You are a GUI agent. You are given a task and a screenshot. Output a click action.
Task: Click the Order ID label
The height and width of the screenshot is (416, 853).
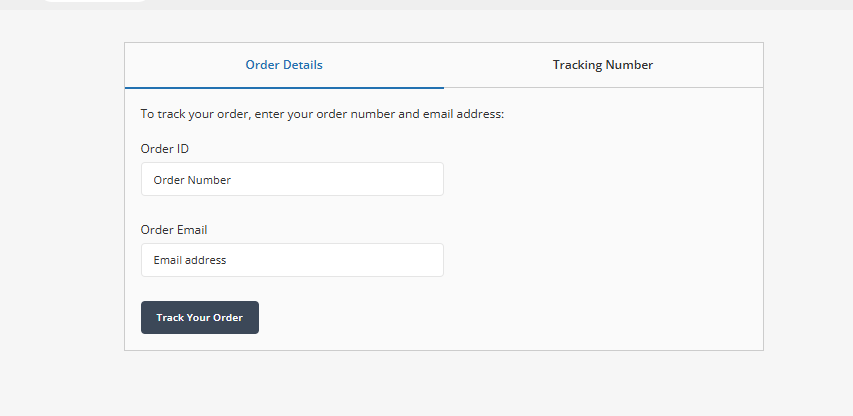[x=165, y=149]
